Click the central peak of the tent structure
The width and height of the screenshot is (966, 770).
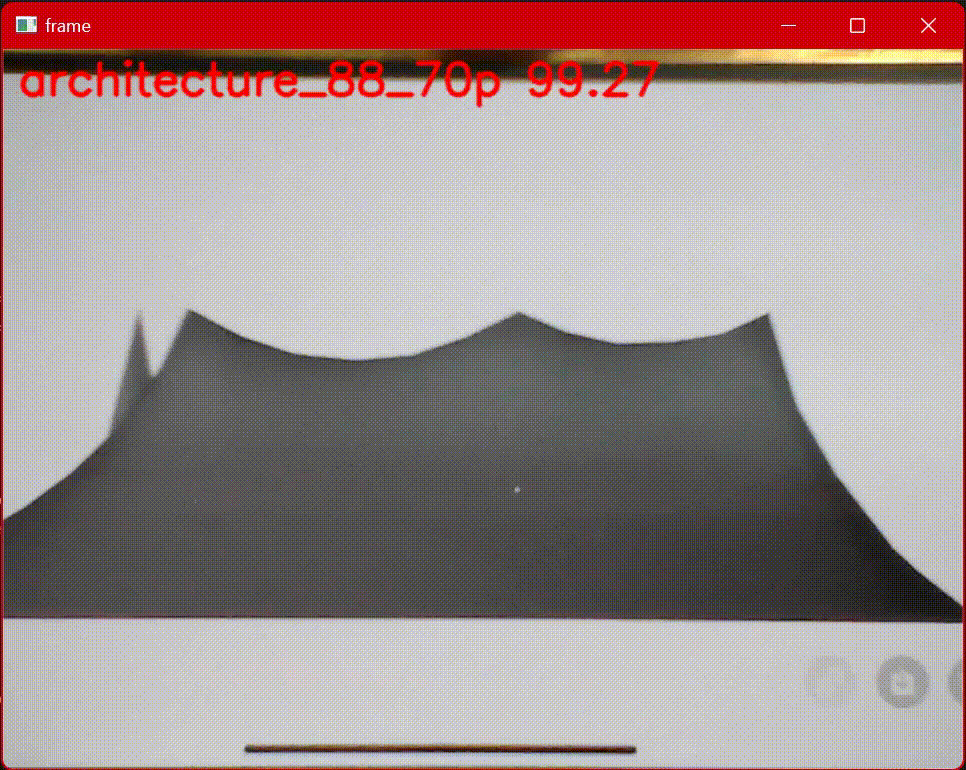pos(516,314)
